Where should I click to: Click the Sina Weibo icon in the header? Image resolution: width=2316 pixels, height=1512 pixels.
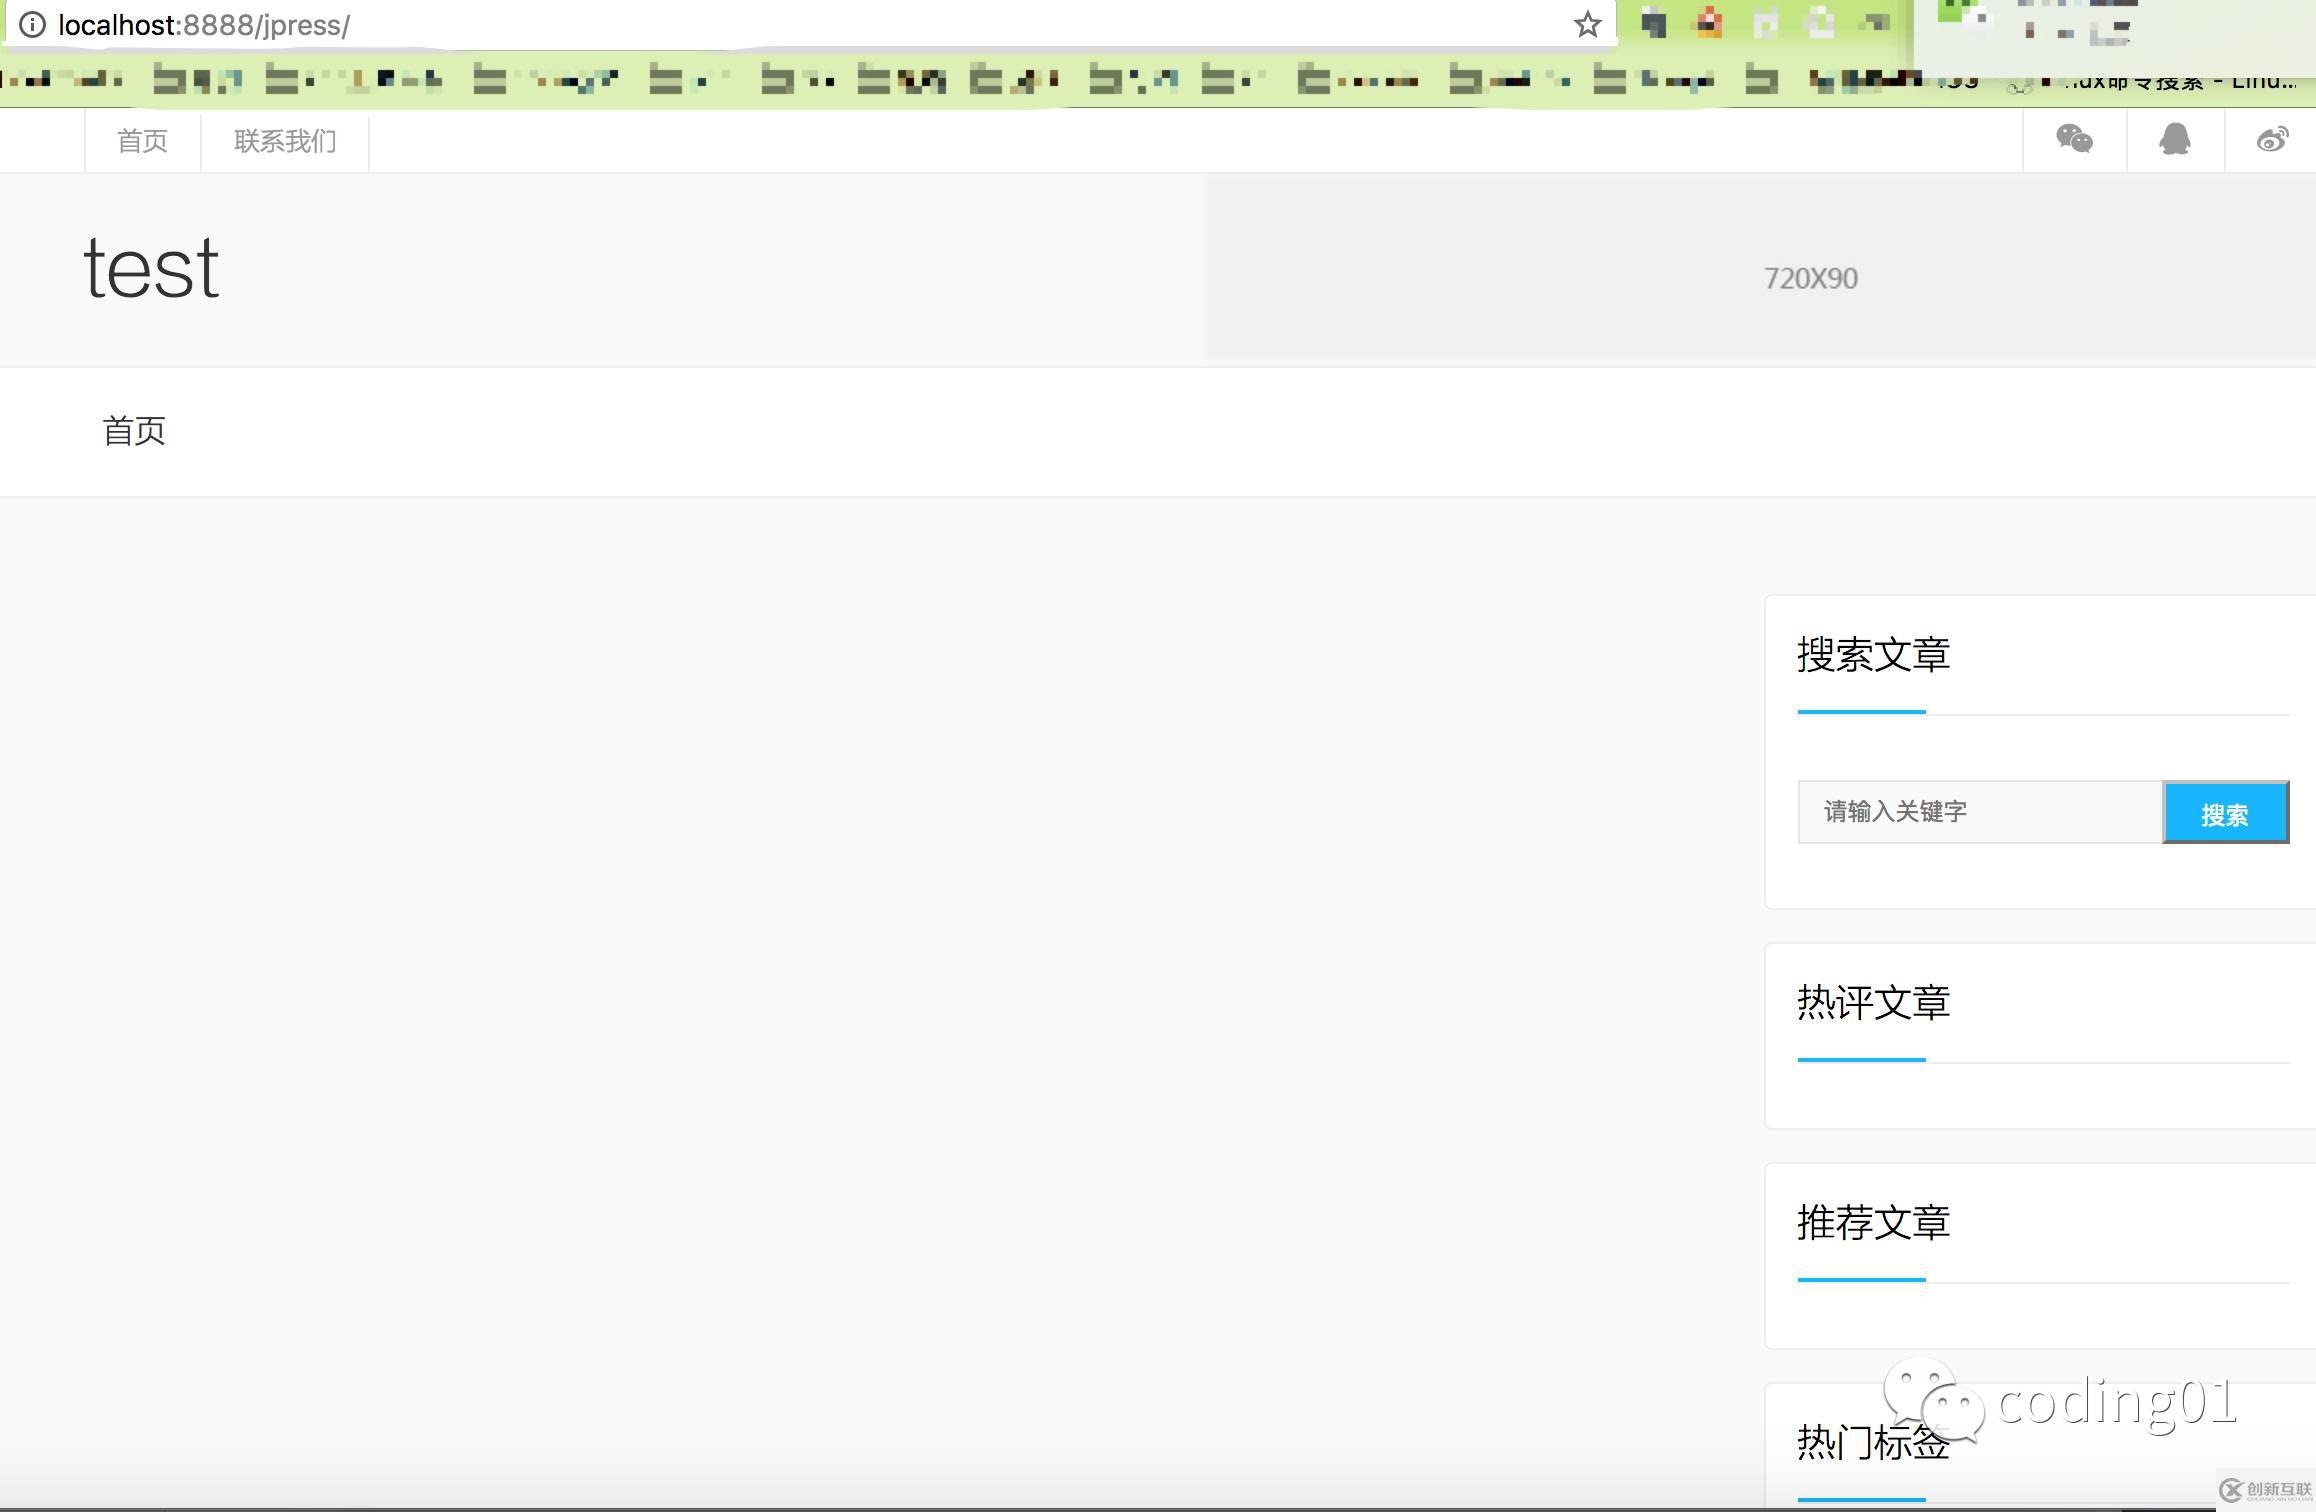point(2272,140)
